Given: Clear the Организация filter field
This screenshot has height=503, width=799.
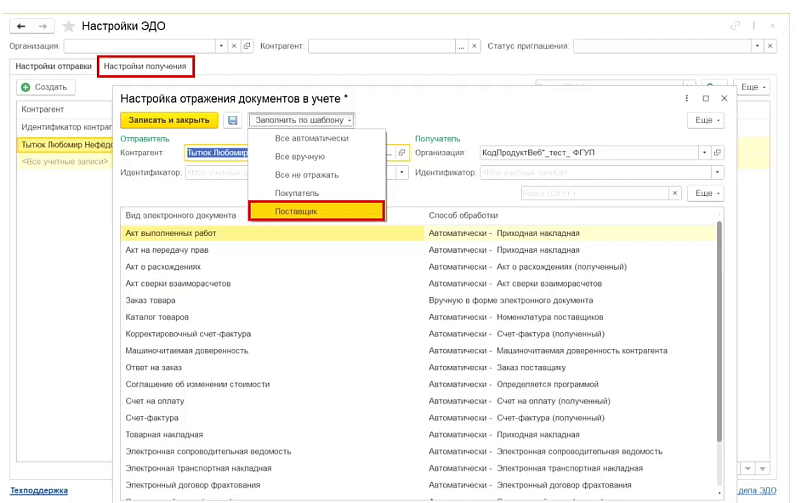Looking at the screenshot, I should (x=234, y=46).
